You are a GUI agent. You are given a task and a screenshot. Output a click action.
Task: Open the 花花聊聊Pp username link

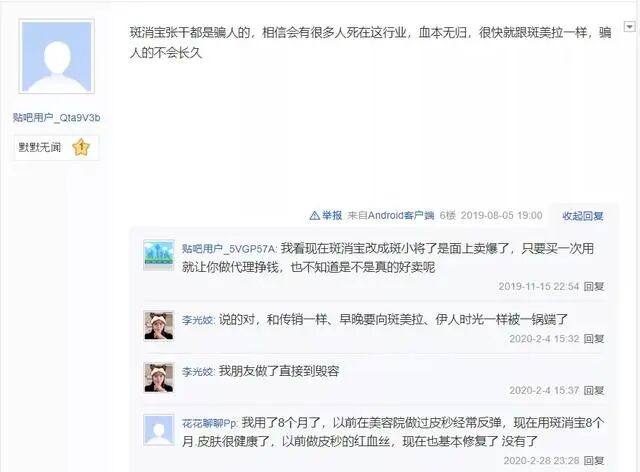point(210,423)
